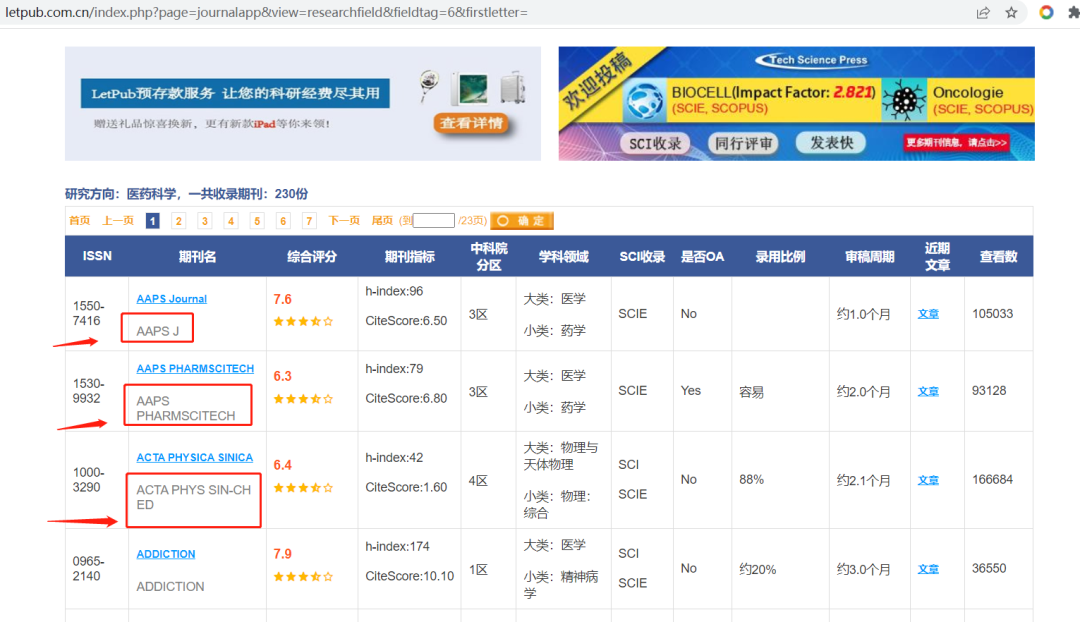
Task: Click the share page icon in address bar
Action: coord(983,12)
